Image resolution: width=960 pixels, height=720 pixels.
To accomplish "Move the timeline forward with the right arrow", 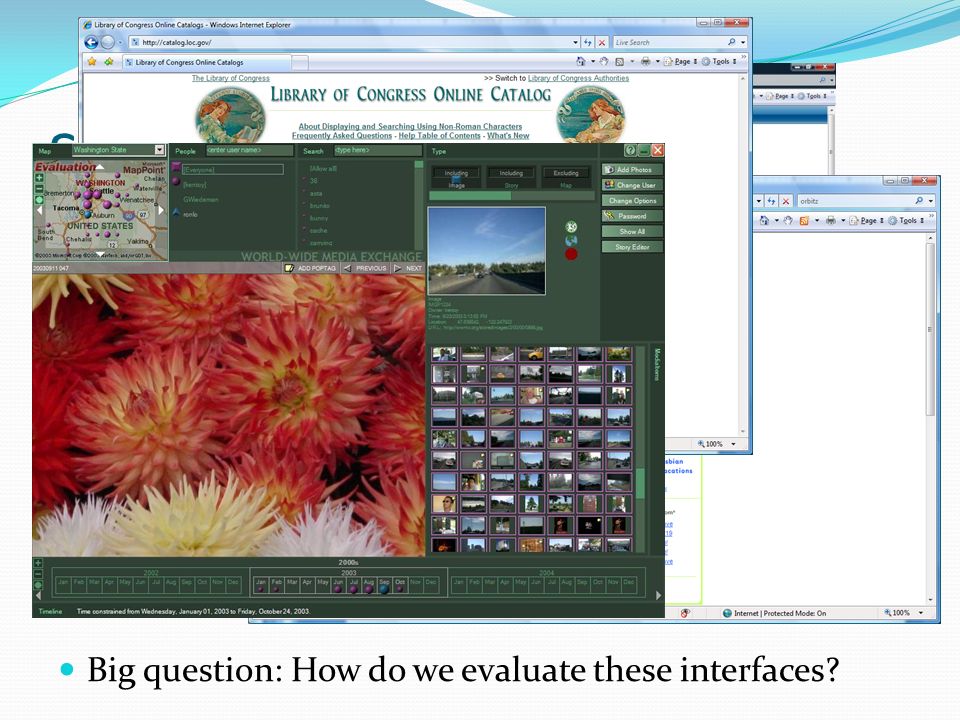I will pyautogui.click(x=659, y=594).
